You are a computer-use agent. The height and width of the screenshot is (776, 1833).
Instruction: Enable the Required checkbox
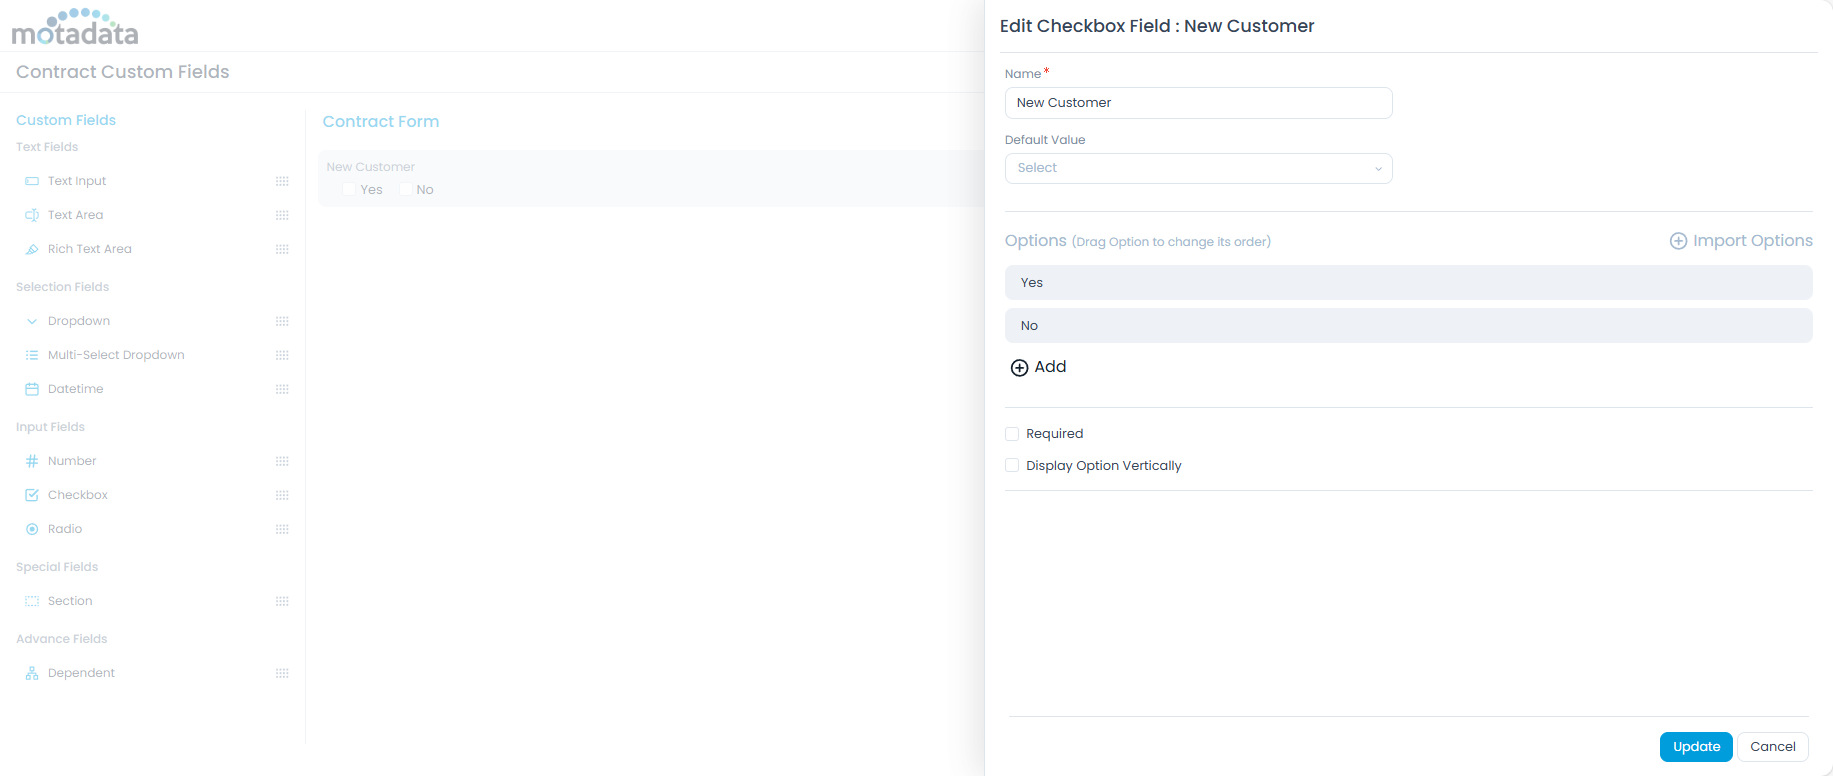[x=1012, y=434]
